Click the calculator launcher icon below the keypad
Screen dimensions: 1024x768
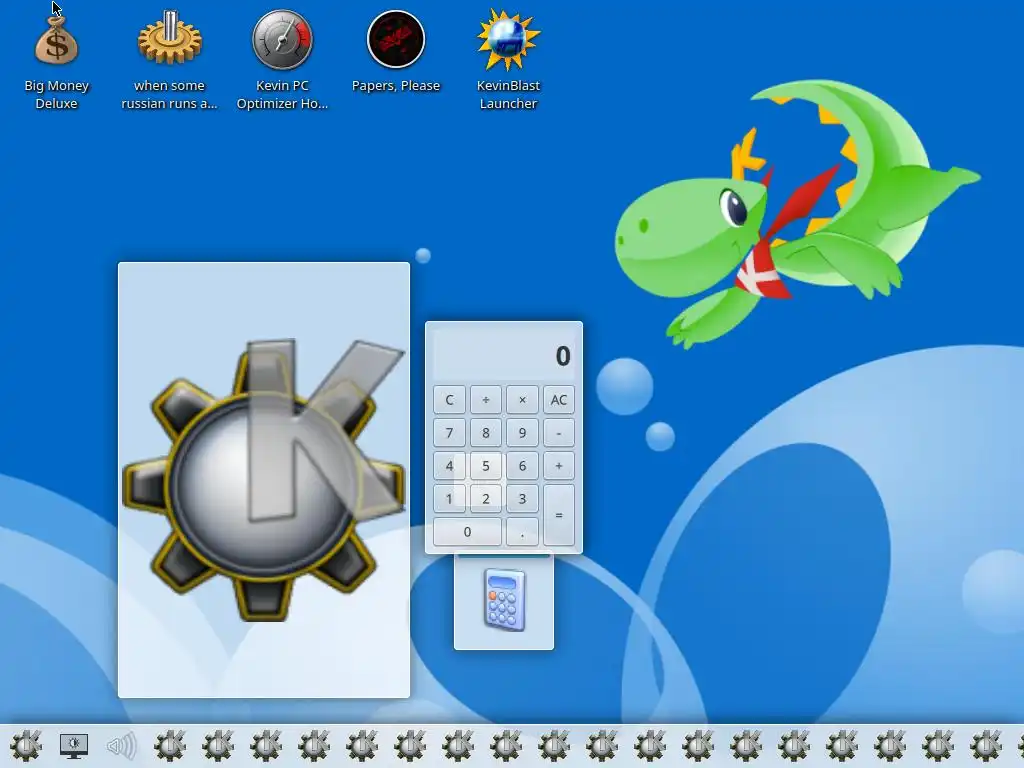pyautogui.click(x=504, y=601)
